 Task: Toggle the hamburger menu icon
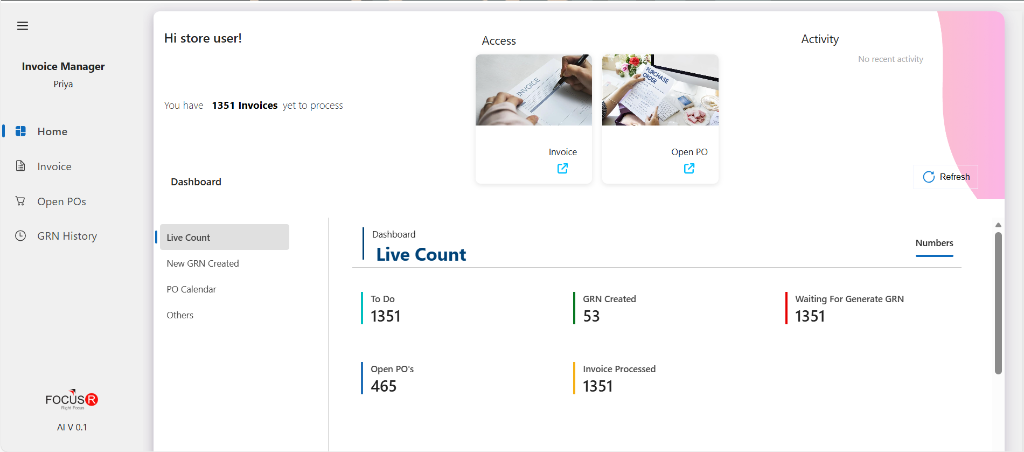[x=22, y=25]
